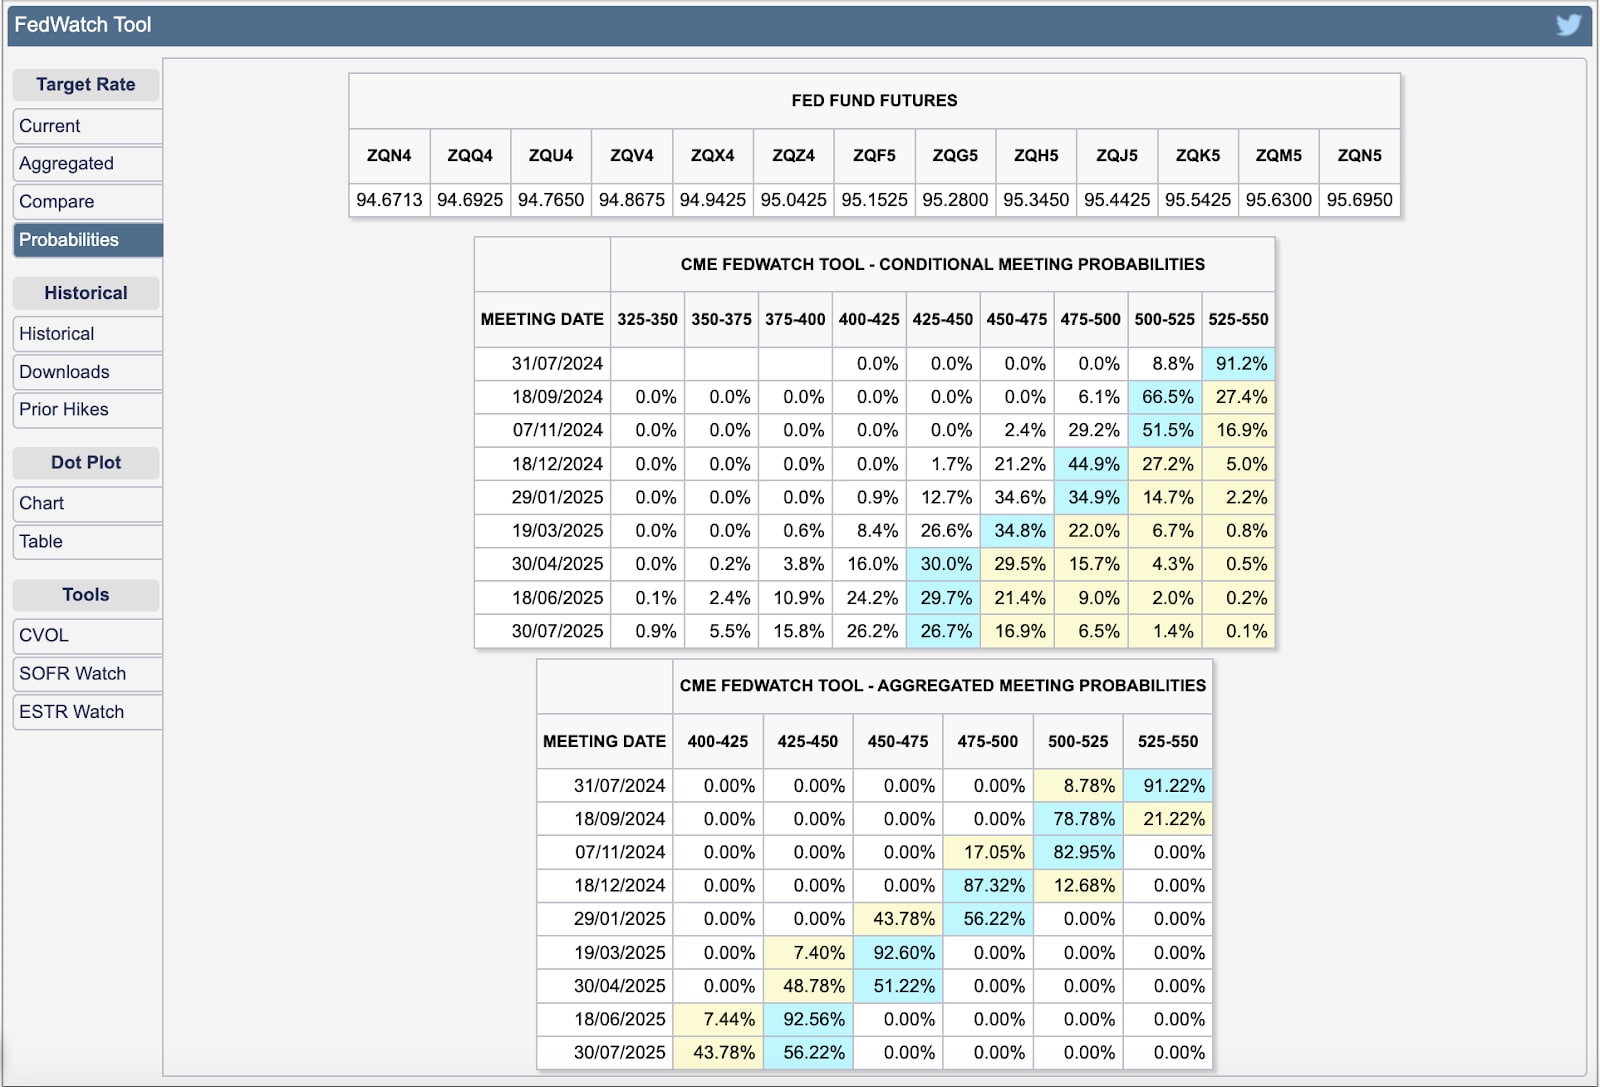Viewport: 1600px width, 1087px height.
Task: Click the 30.0% conditional probability cell
Action: tap(943, 564)
